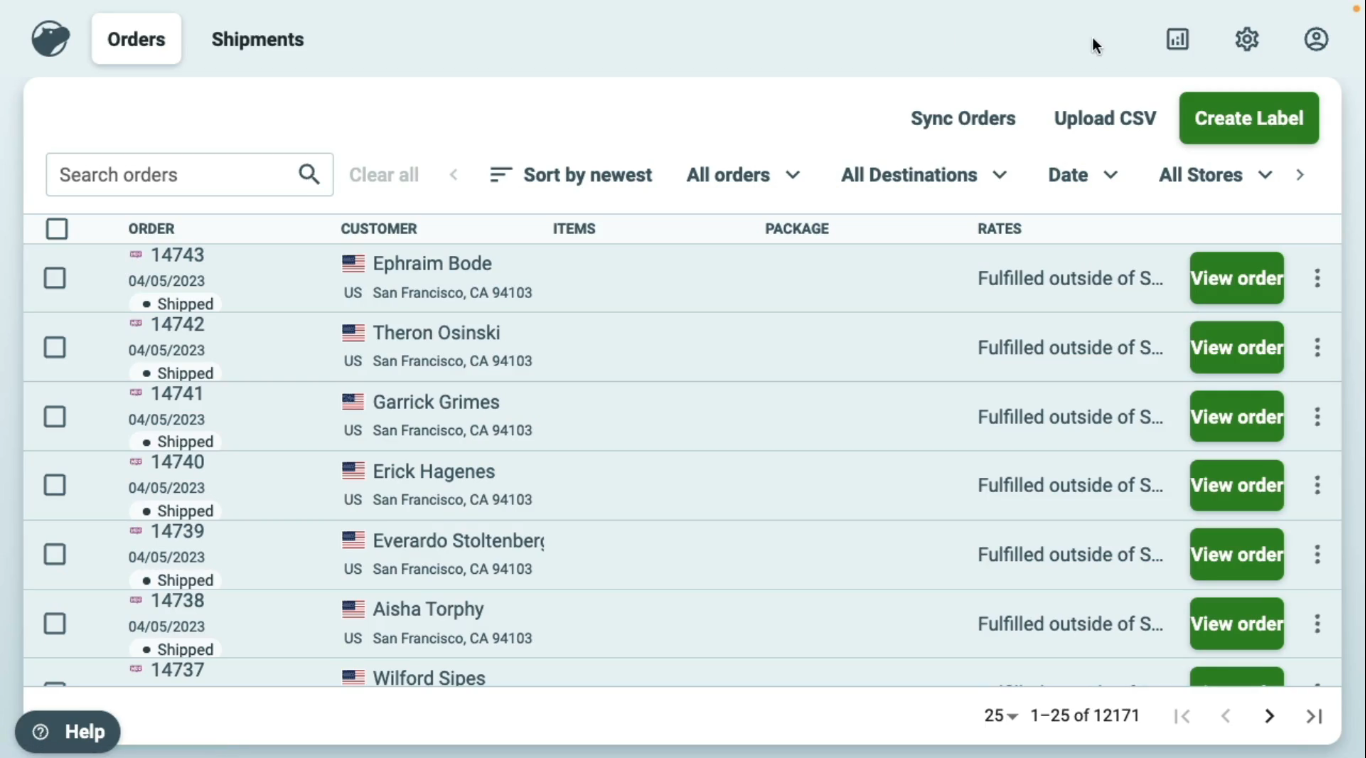The image size is (1366, 758).
Task: Jump to the last page of orders
Action: [1314, 716]
